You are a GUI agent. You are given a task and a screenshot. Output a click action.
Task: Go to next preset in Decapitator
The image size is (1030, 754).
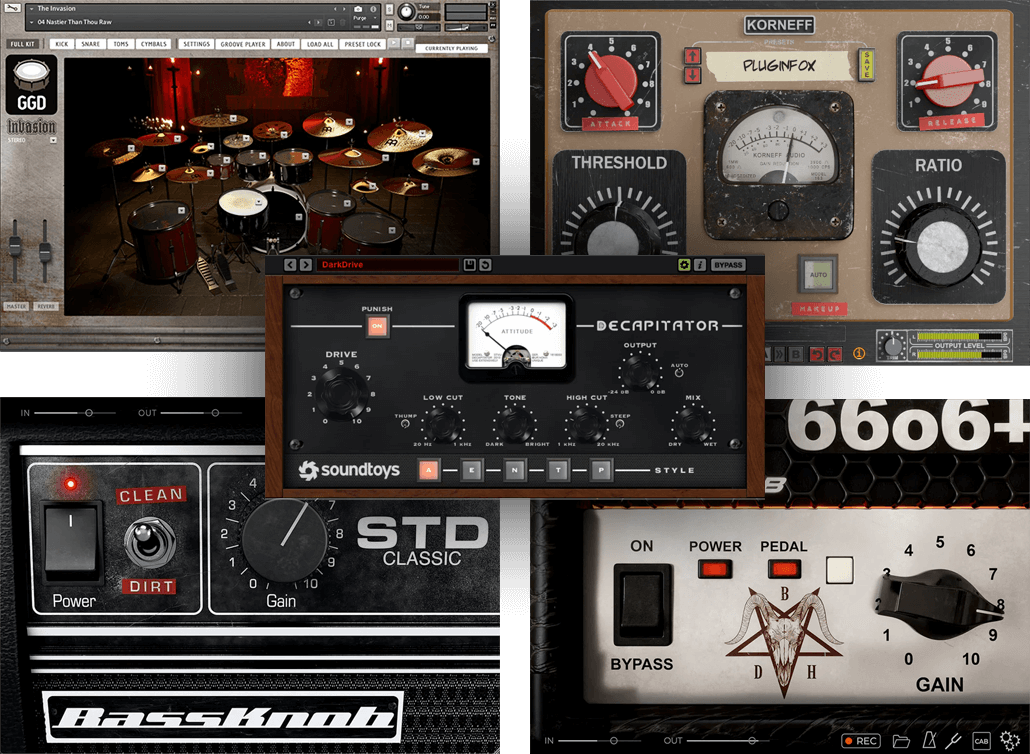point(305,265)
